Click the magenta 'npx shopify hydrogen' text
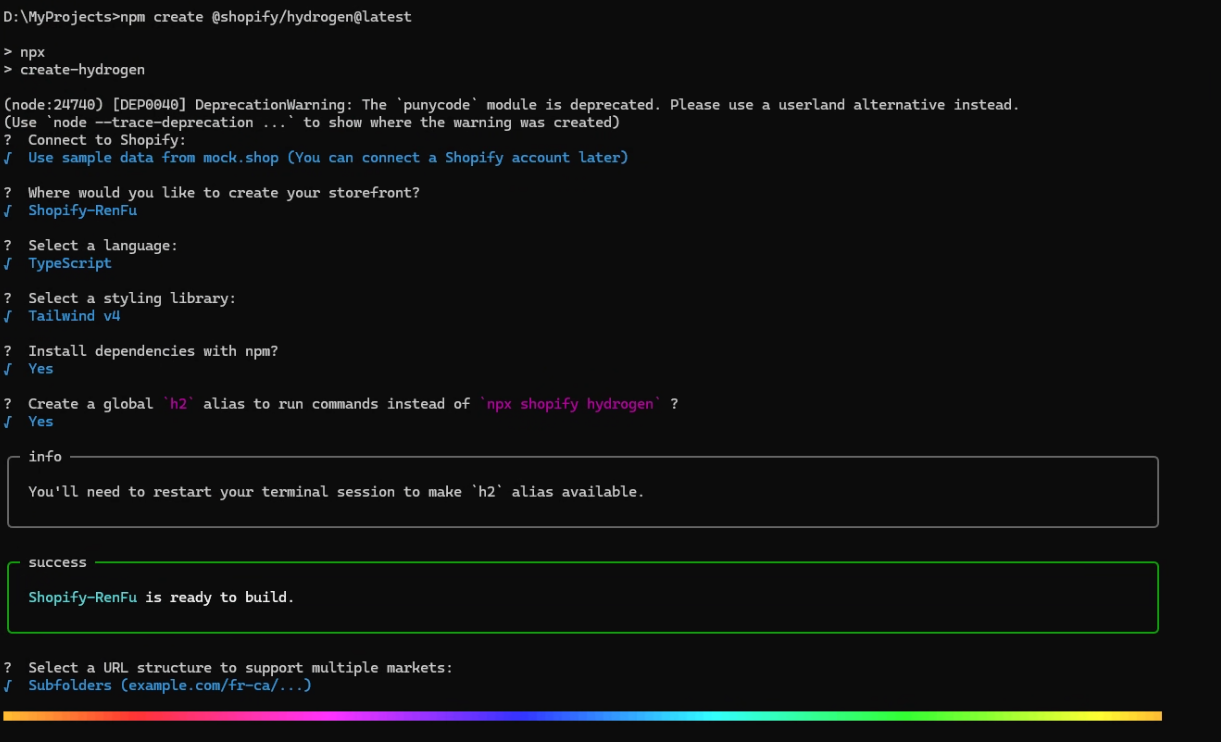The width and height of the screenshot is (1221, 742). pyautogui.click(x=570, y=404)
